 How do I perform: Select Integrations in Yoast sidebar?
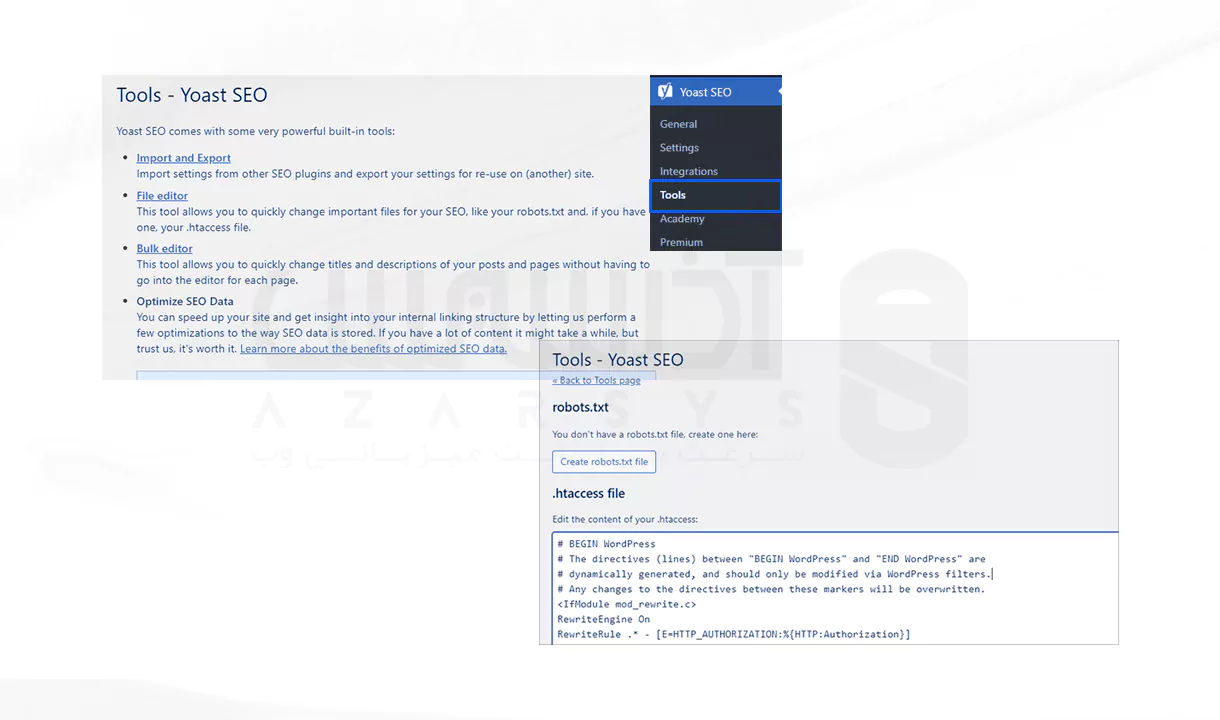point(689,171)
